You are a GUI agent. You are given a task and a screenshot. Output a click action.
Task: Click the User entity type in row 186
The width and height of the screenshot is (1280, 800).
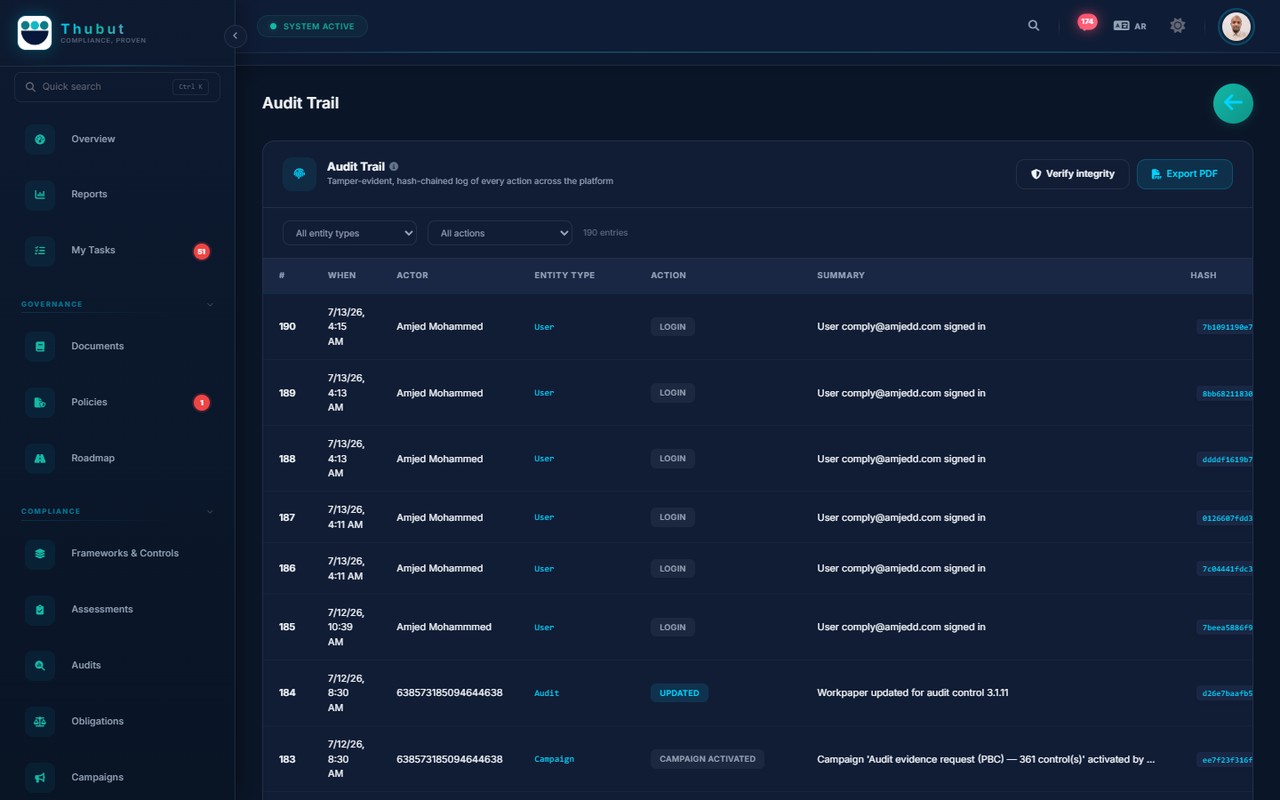(544, 569)
